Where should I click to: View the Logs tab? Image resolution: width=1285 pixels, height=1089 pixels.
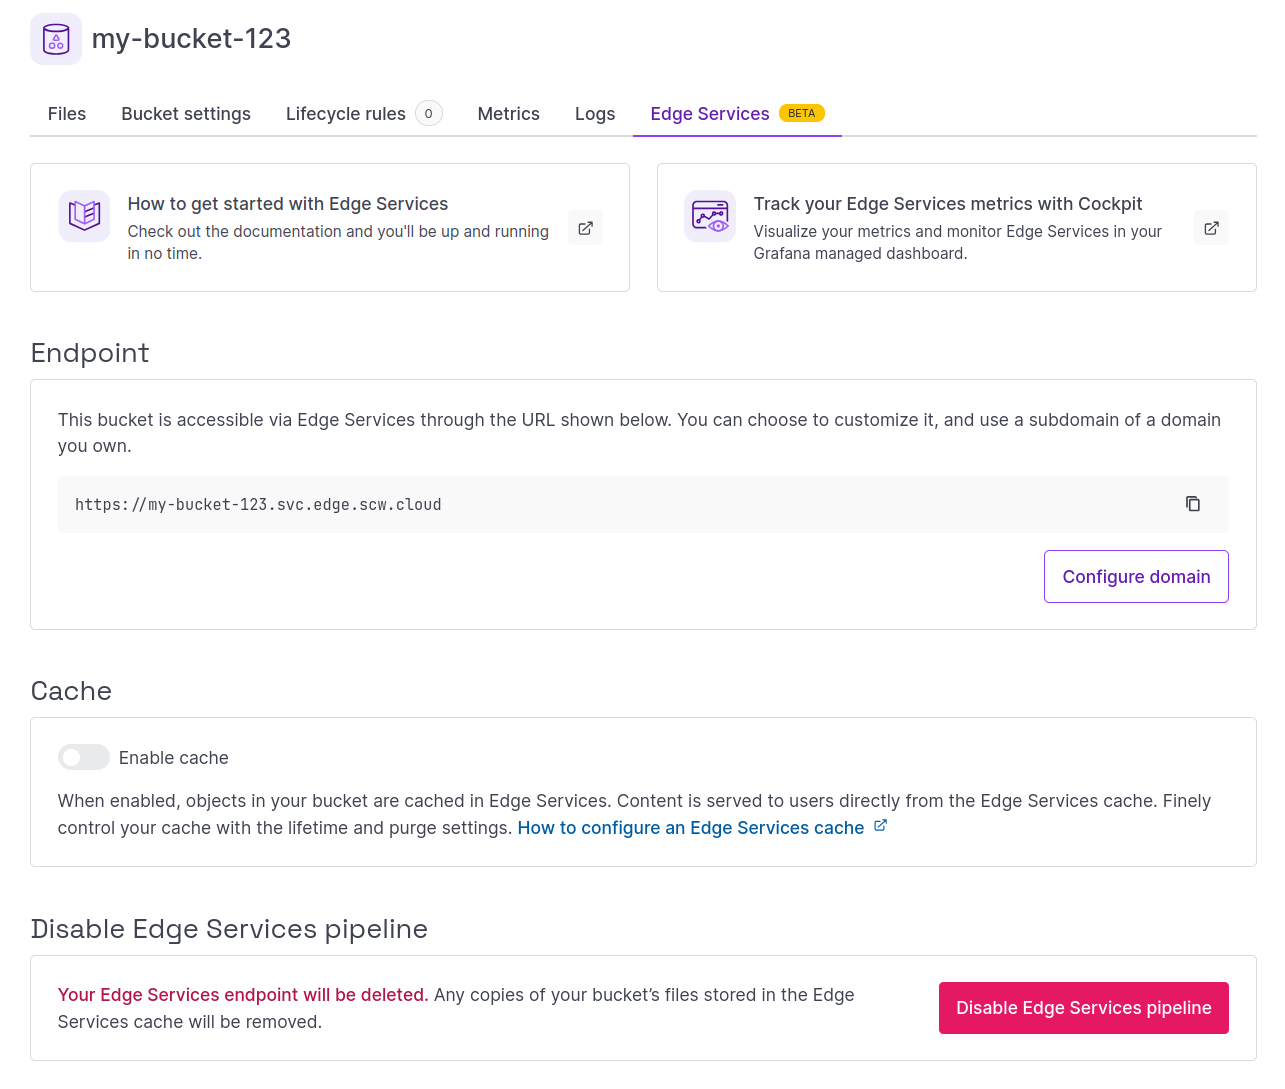pos(595,114)
